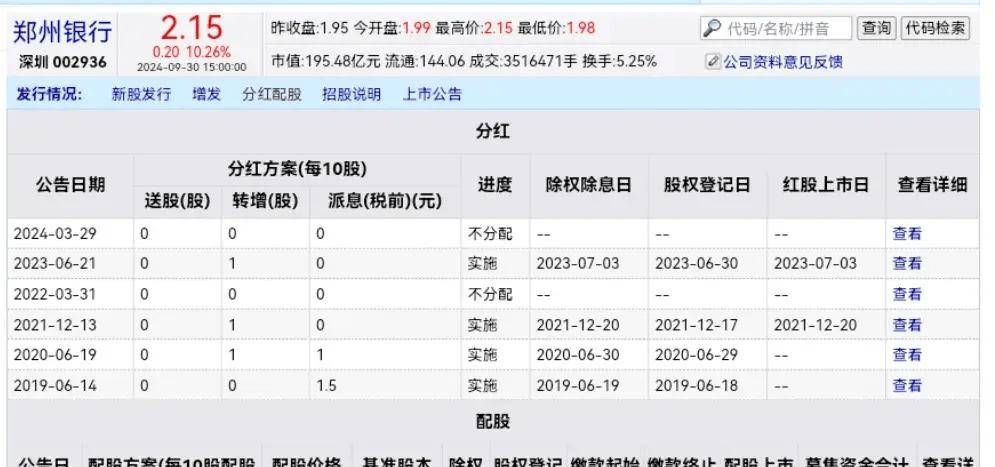Image resolution: width=995 pixels, height=467 pixels.
Task: Click the 派息(税前)(元) column header
Action: click(x=385, y=201)
